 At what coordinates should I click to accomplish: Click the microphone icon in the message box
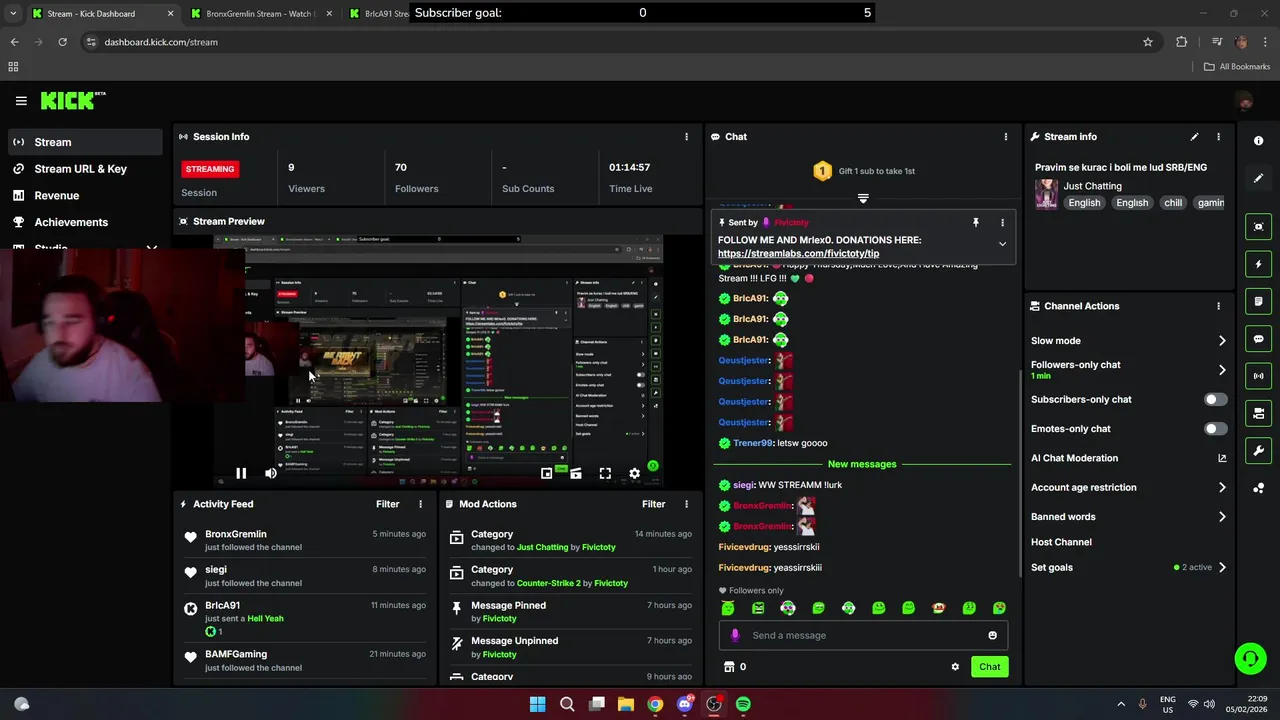coord(735,635)
